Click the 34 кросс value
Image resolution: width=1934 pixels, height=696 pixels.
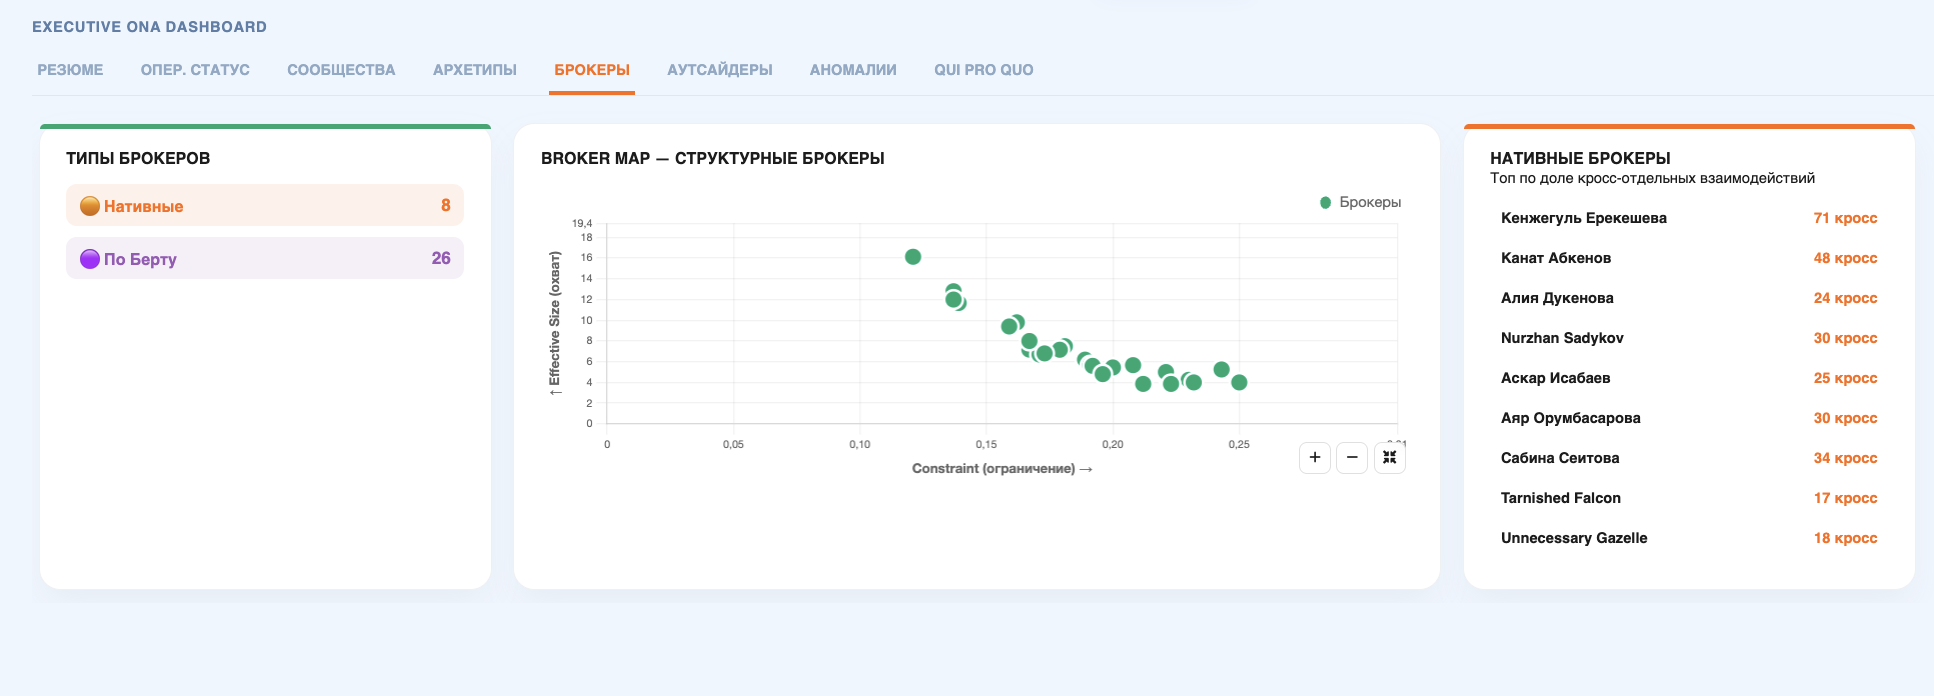1845,458
